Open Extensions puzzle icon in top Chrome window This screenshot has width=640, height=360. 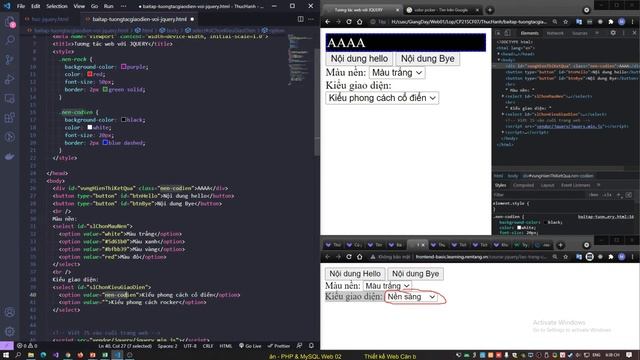(x=611, y=22)
